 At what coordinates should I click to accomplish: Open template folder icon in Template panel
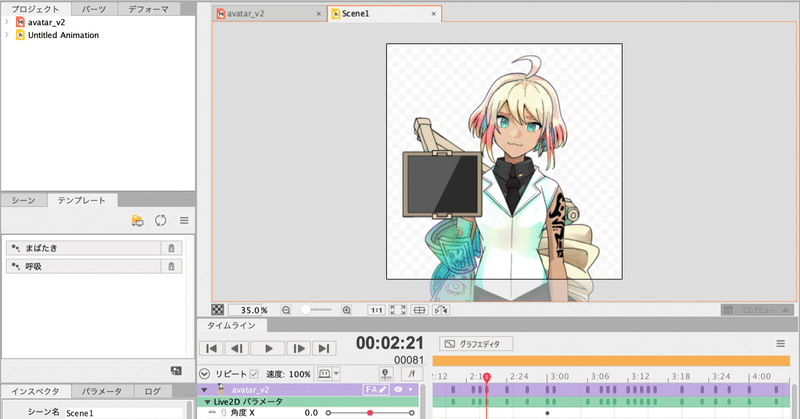[x=137, y=220]
